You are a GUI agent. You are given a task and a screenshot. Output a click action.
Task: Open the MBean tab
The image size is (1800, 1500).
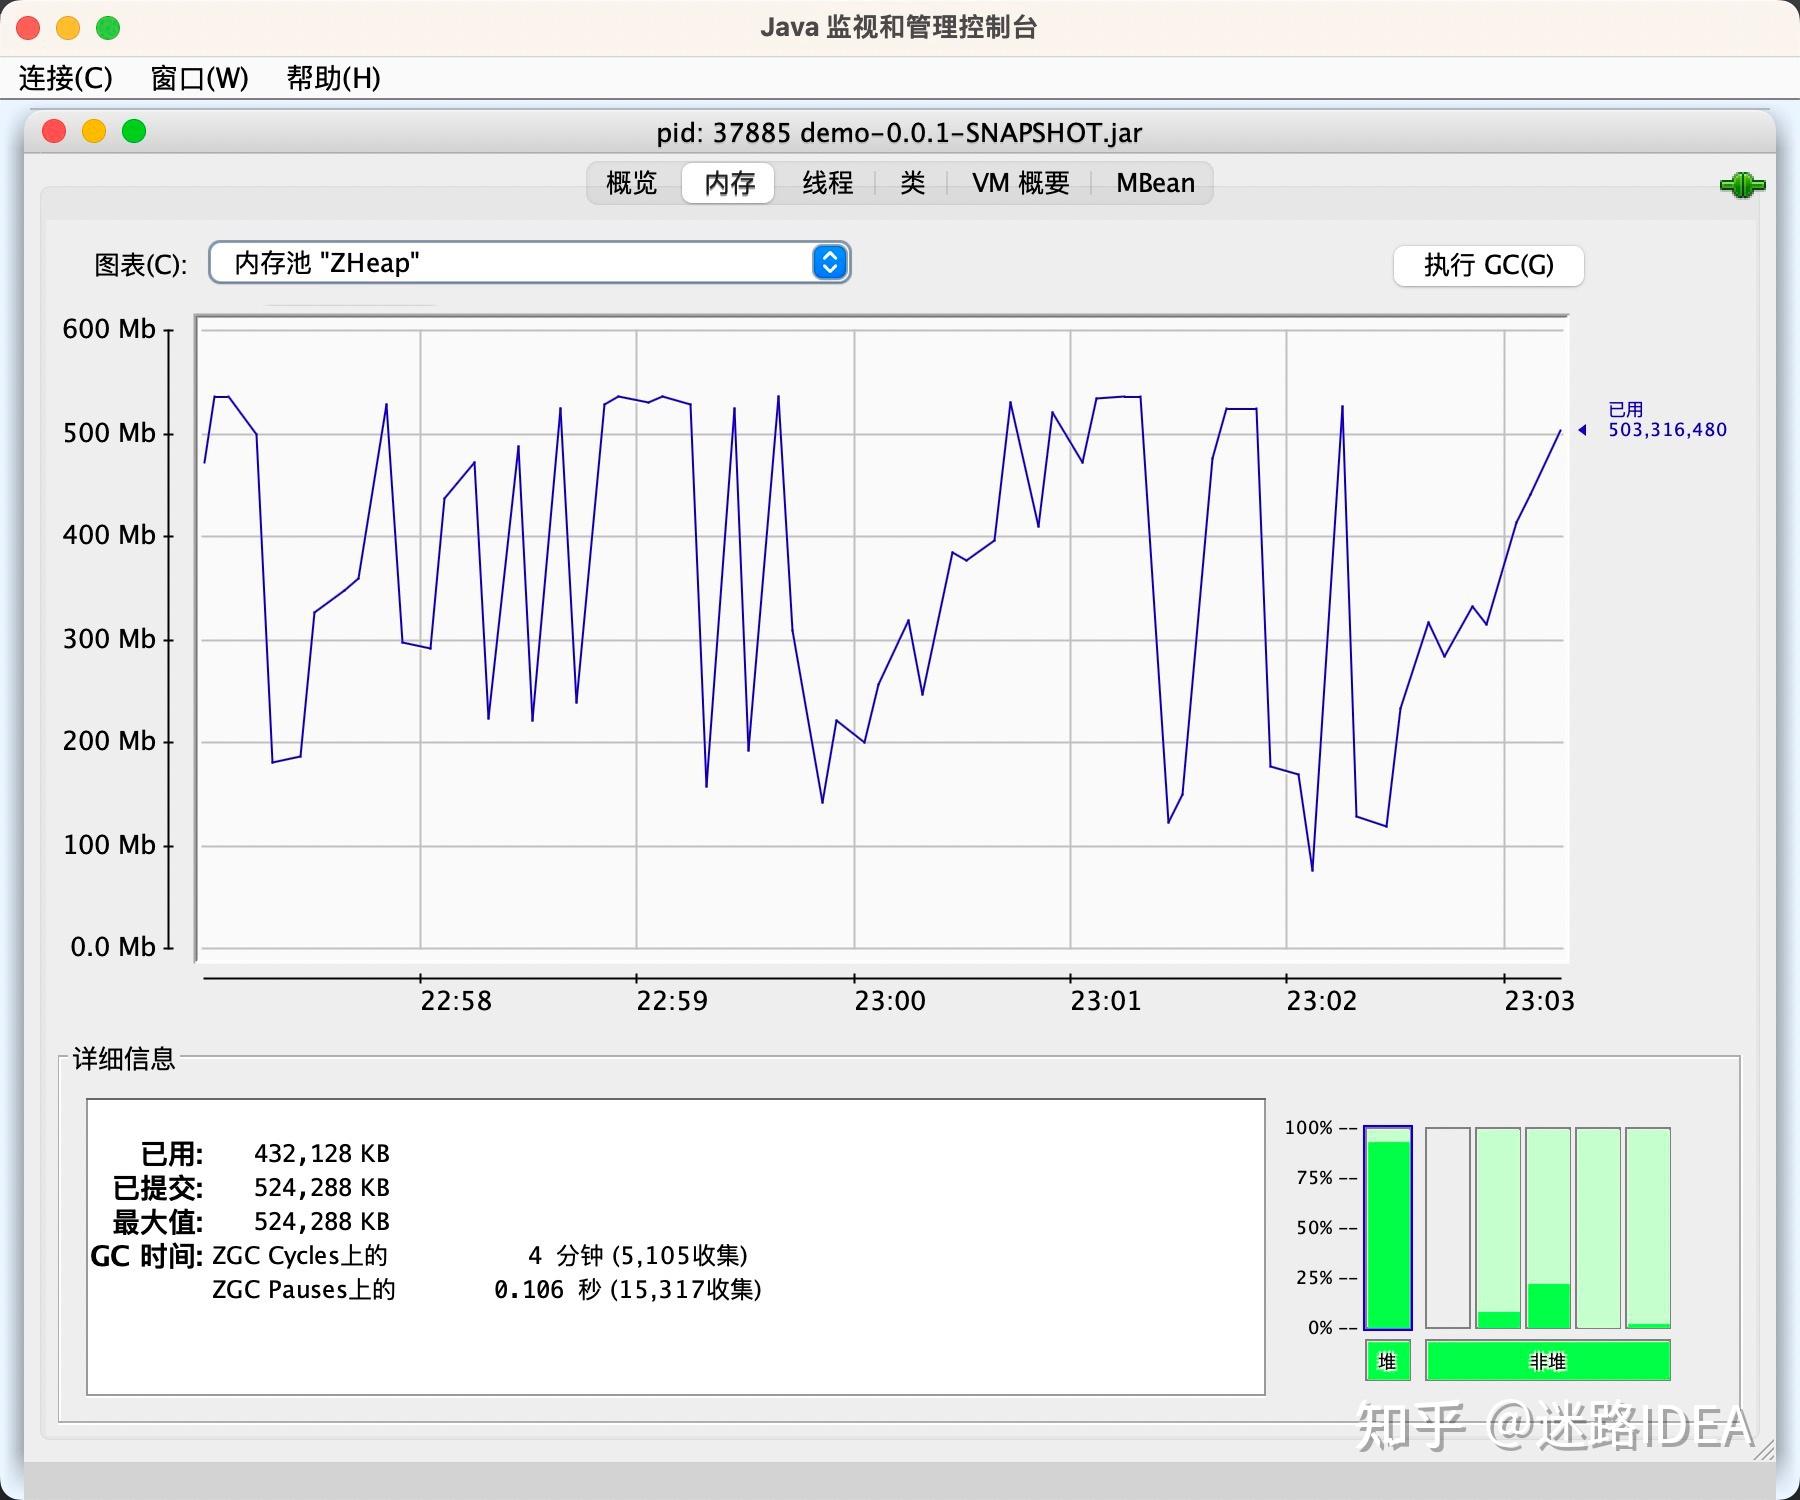[x=1155, y=183]
